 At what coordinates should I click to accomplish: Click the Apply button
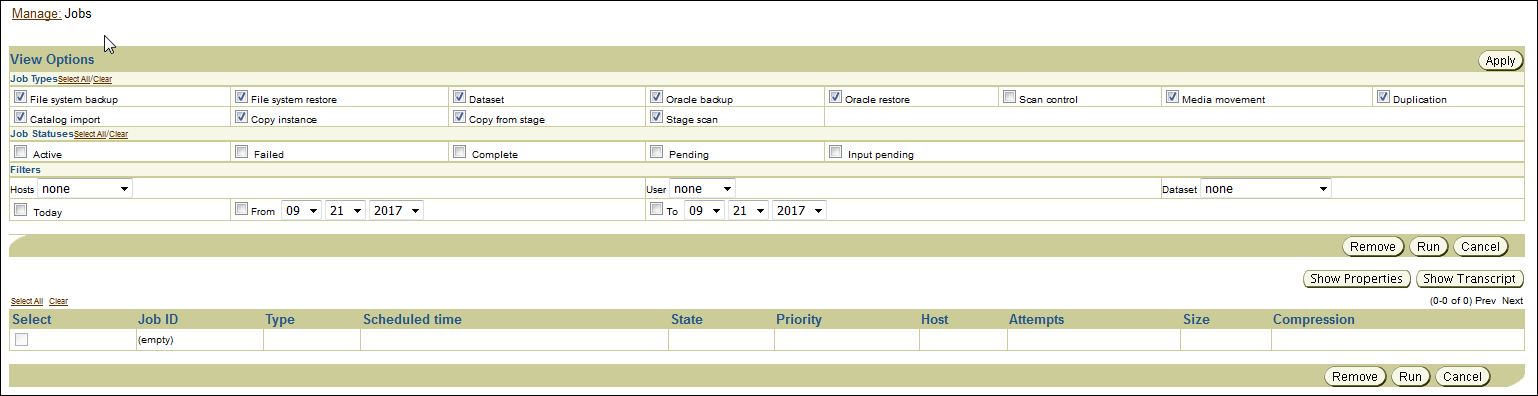click(x=1501, y=61)
